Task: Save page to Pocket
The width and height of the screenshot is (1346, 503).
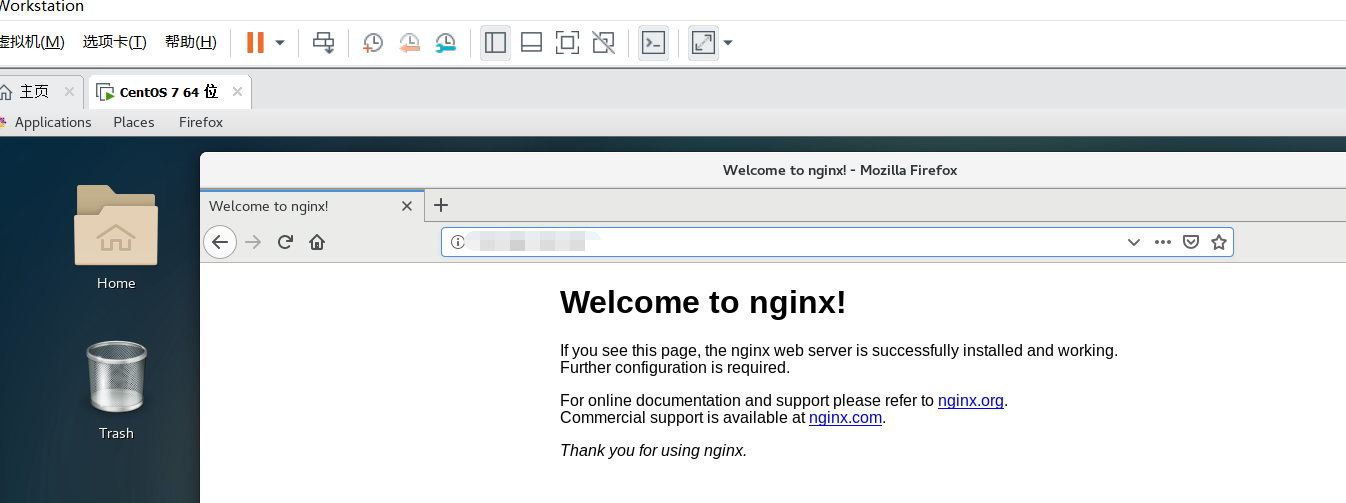Action: pyautogui.click(x=1191, y=242)
